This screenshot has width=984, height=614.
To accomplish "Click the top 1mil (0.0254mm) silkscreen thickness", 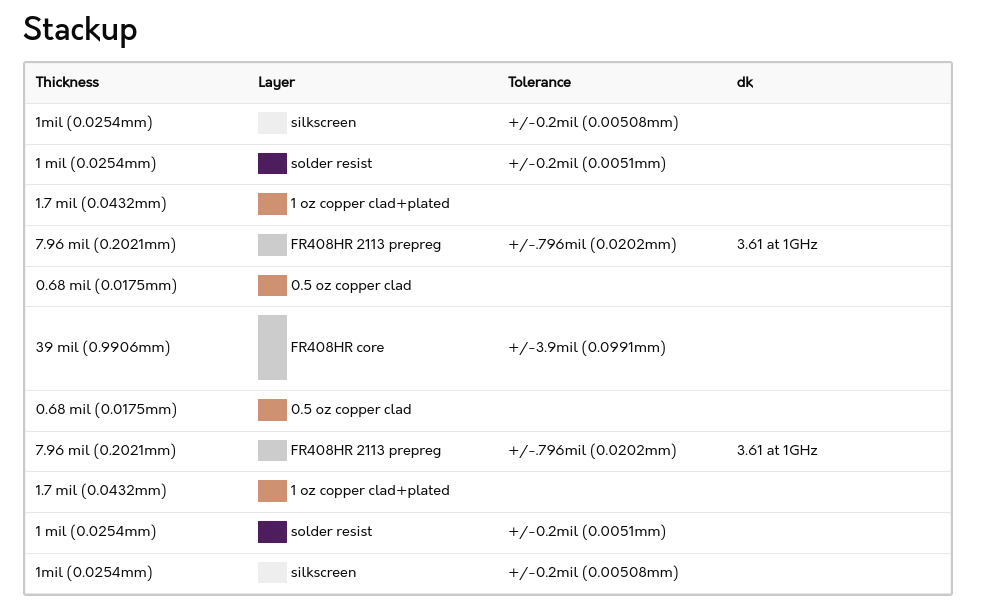I will pyautogui.click(x=94, y=122).
